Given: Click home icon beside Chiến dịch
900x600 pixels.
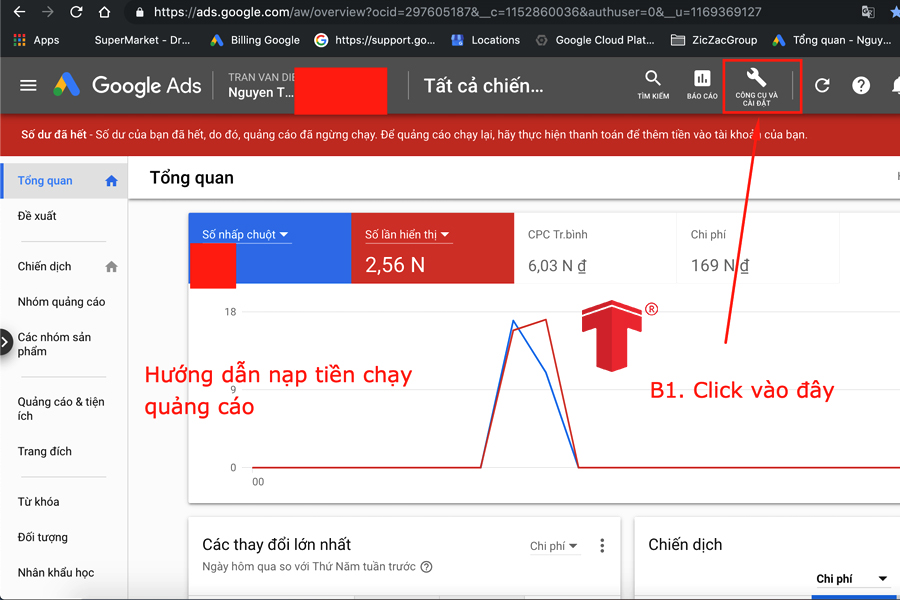Looking at the screenshot, I should 111,267.
